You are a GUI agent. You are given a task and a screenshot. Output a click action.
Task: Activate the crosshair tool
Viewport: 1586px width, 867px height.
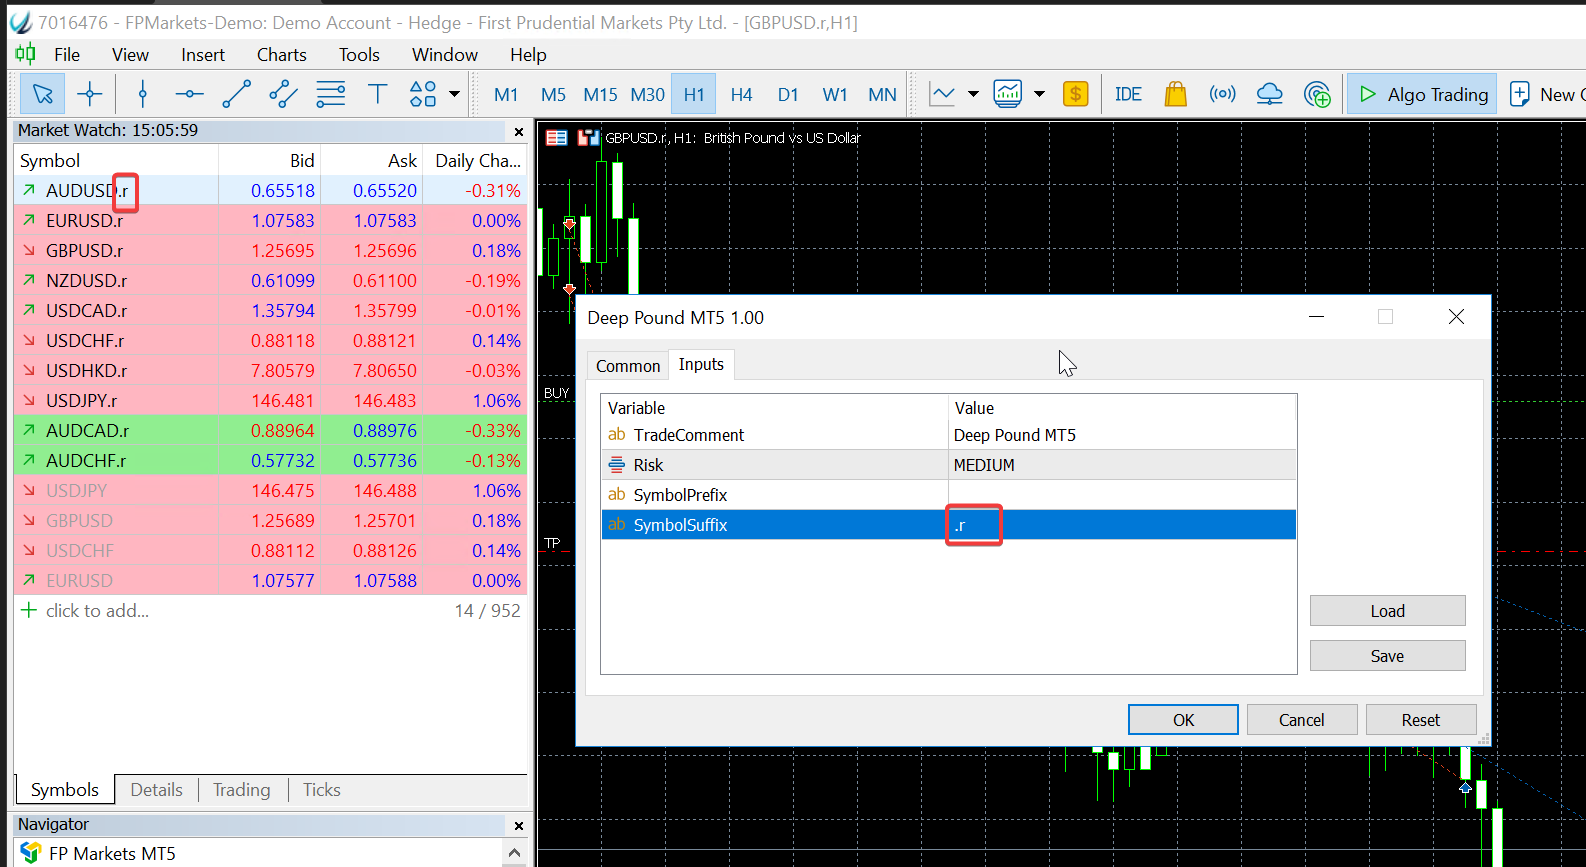click(x=90, y=94)
